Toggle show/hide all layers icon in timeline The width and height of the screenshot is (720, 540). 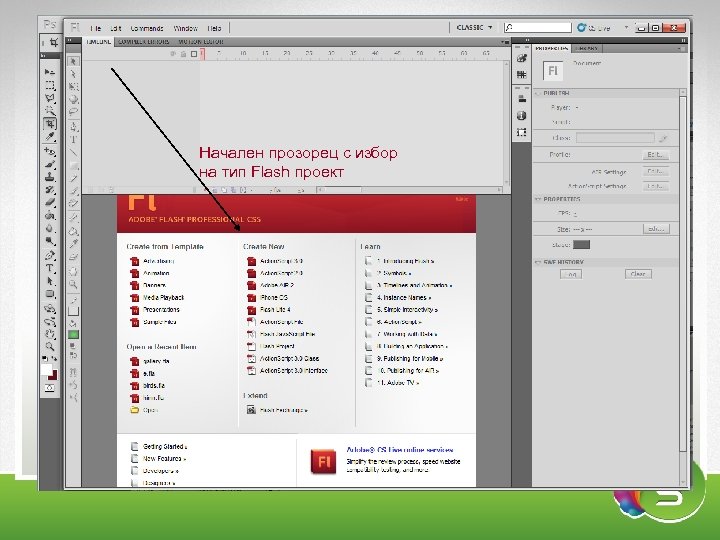pos(173,54)
